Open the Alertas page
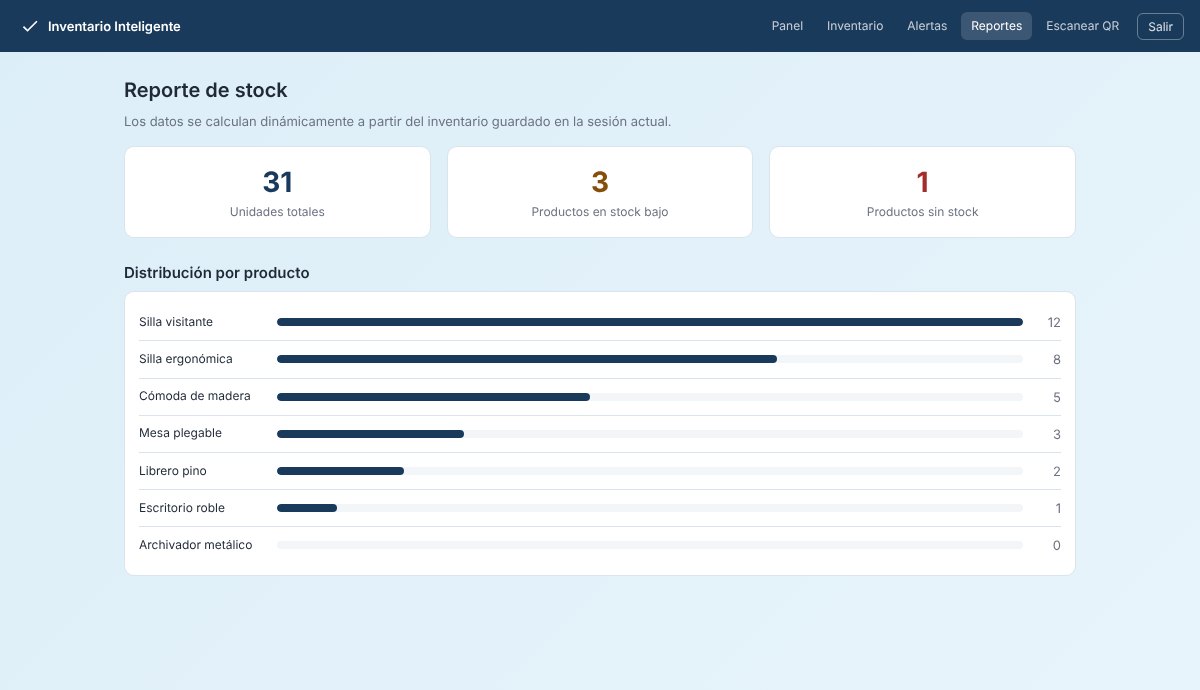This screenshot has height=690, width=1200. click(x=927, y=26)
